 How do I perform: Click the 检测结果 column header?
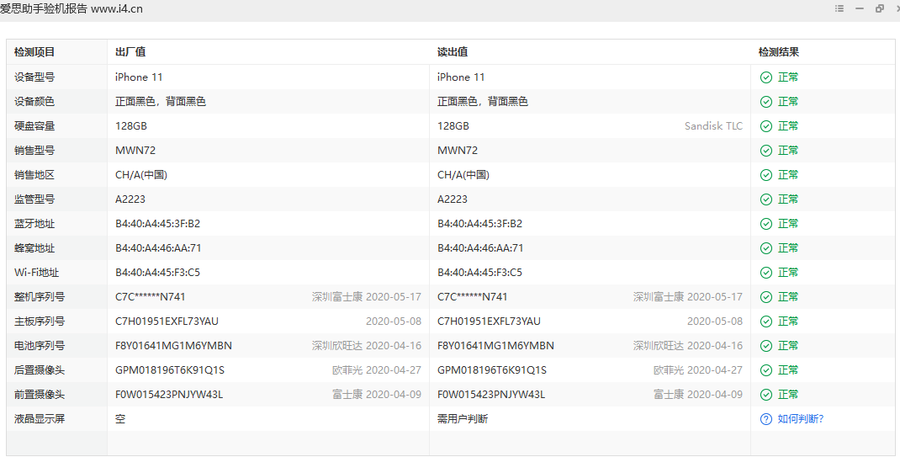point(779,52)
